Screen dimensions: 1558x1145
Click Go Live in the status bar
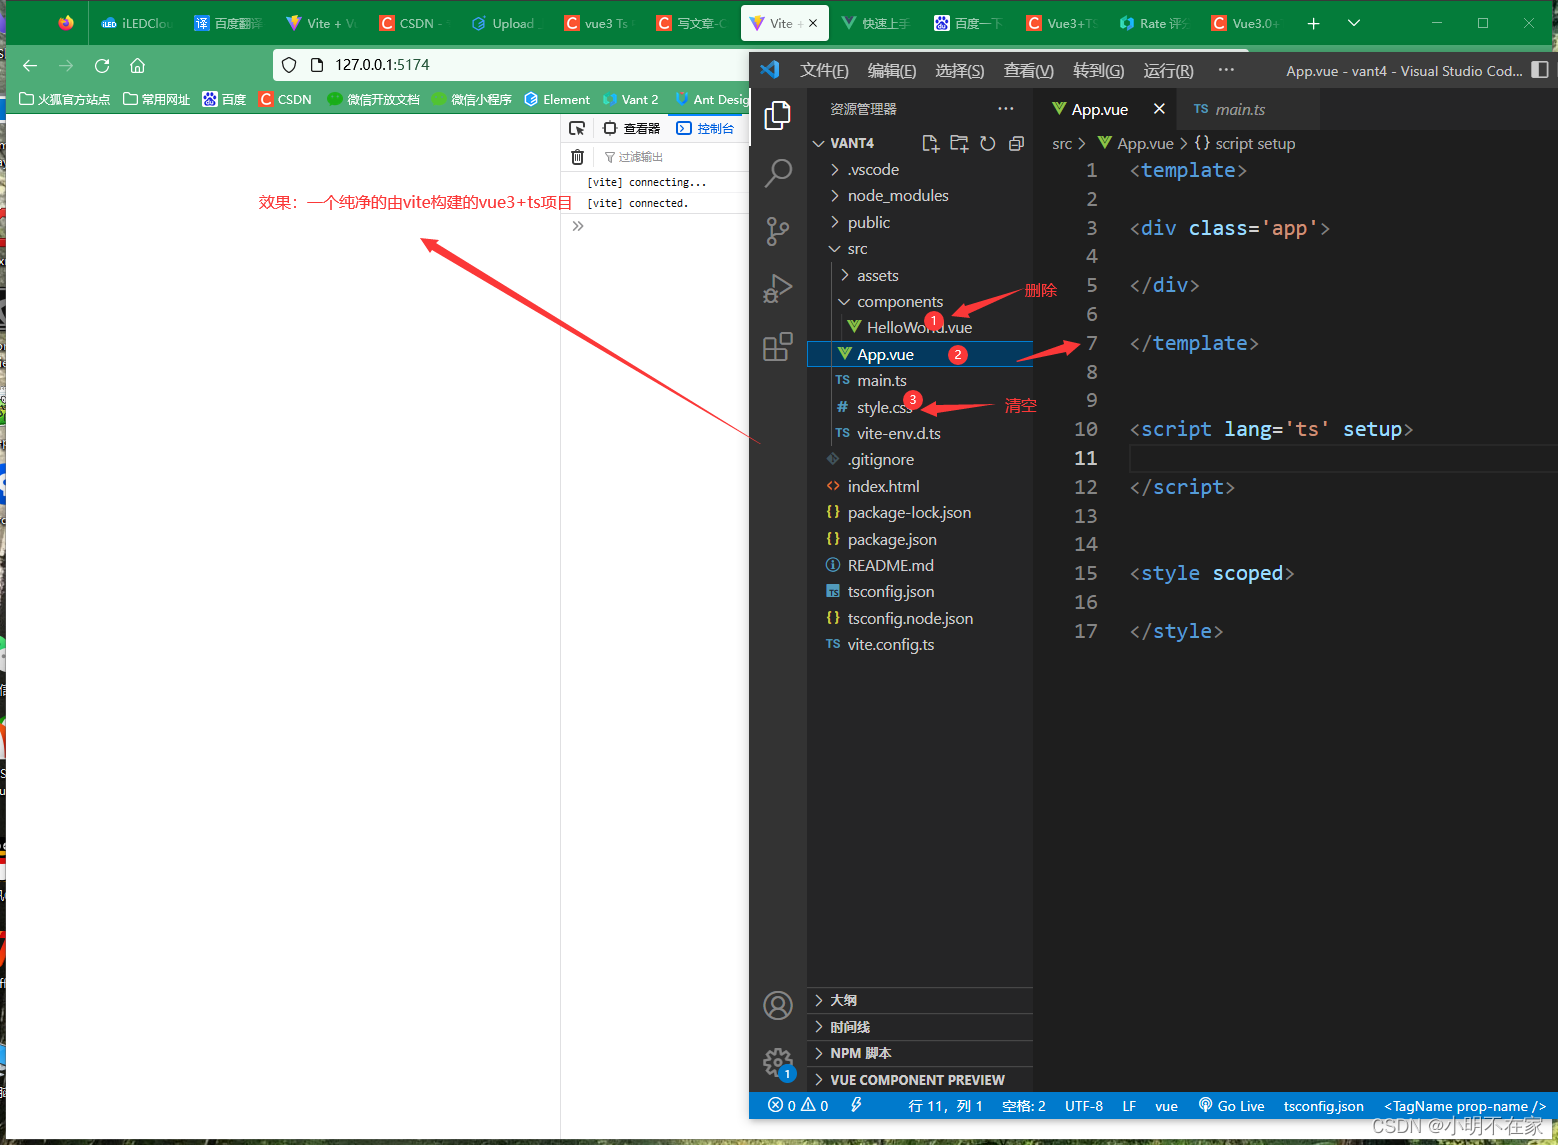[1231, 1106]
